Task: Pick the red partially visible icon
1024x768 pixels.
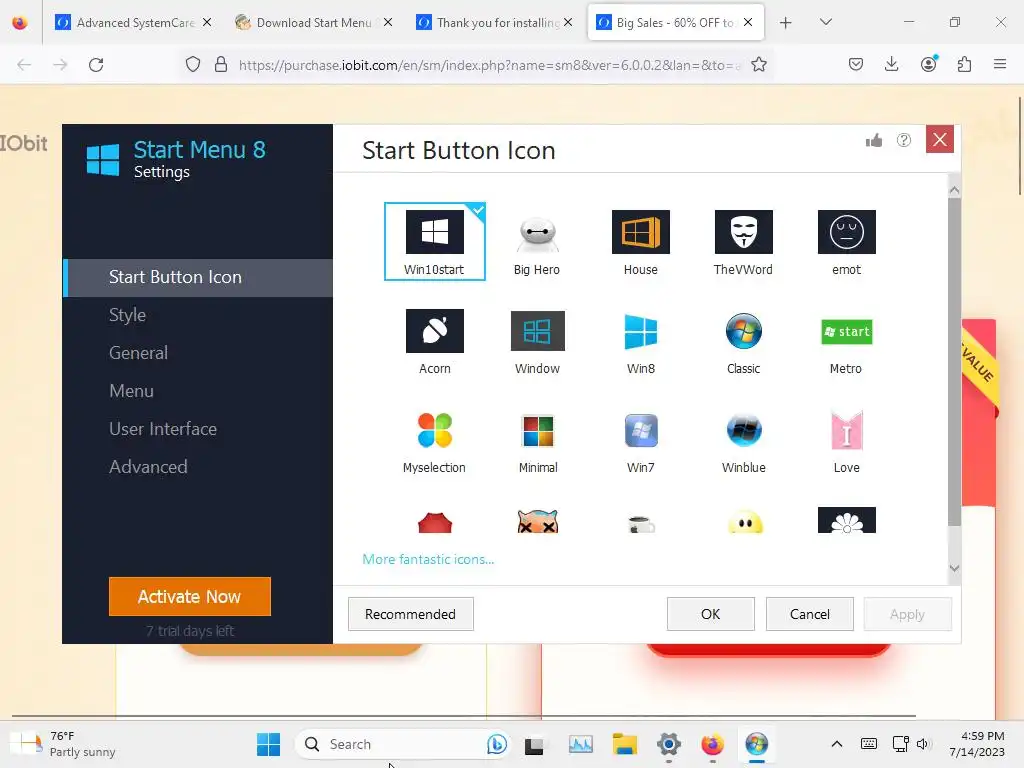Action: click(434, 522)
